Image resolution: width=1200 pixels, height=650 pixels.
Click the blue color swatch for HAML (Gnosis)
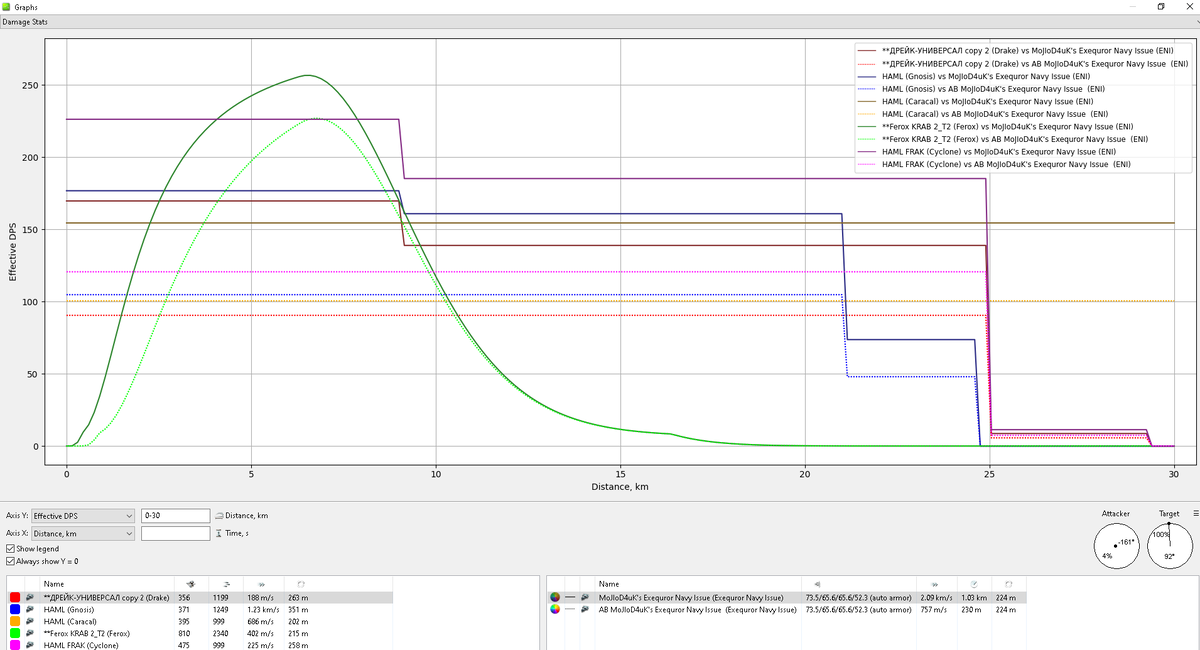(x=14, y=609)
